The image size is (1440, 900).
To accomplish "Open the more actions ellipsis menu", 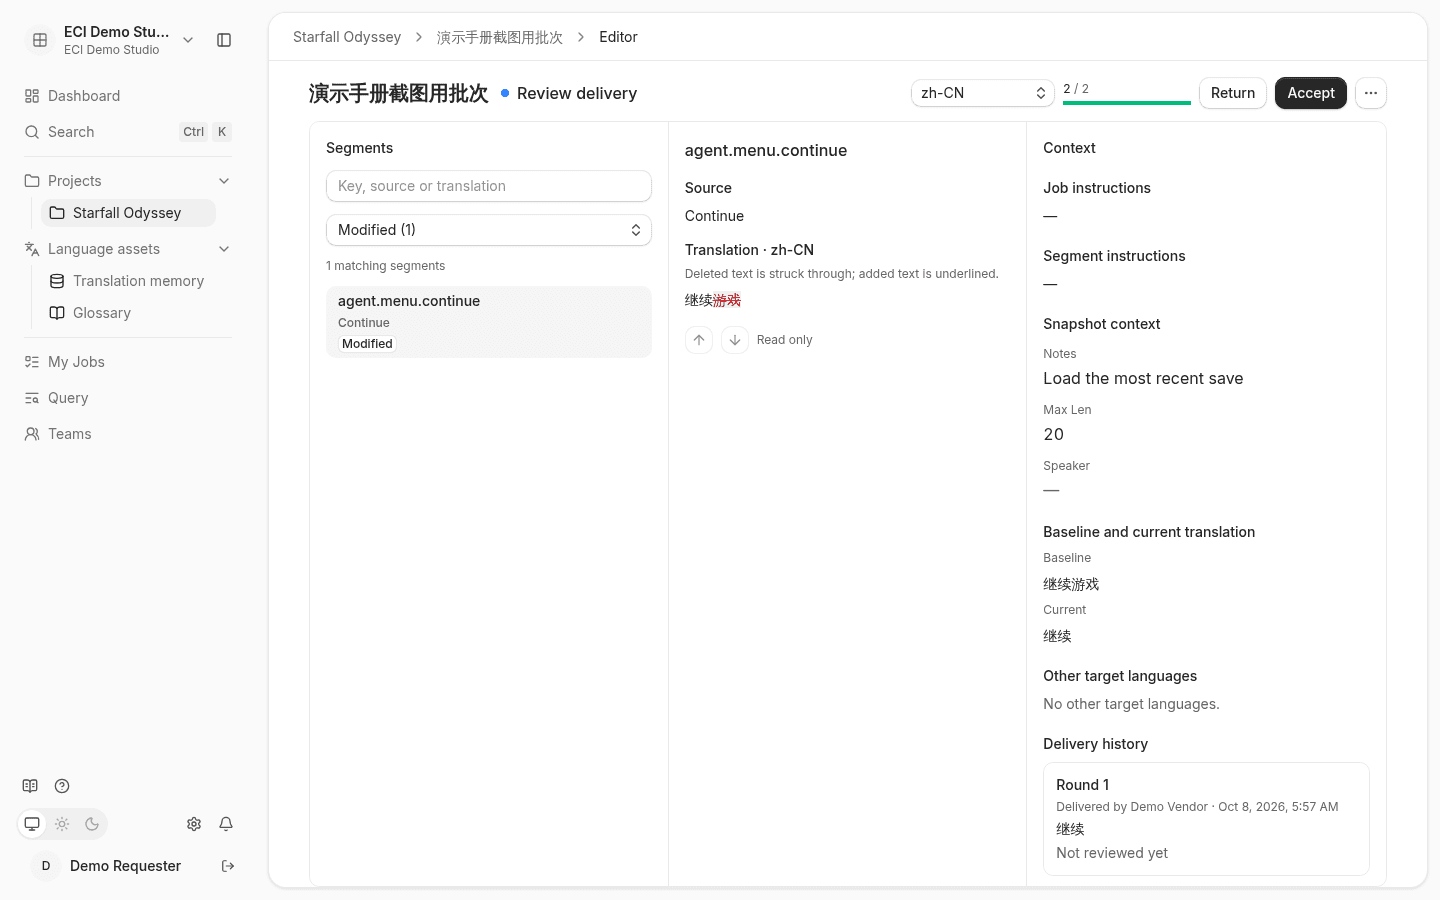I will (x=1371, y=93).
